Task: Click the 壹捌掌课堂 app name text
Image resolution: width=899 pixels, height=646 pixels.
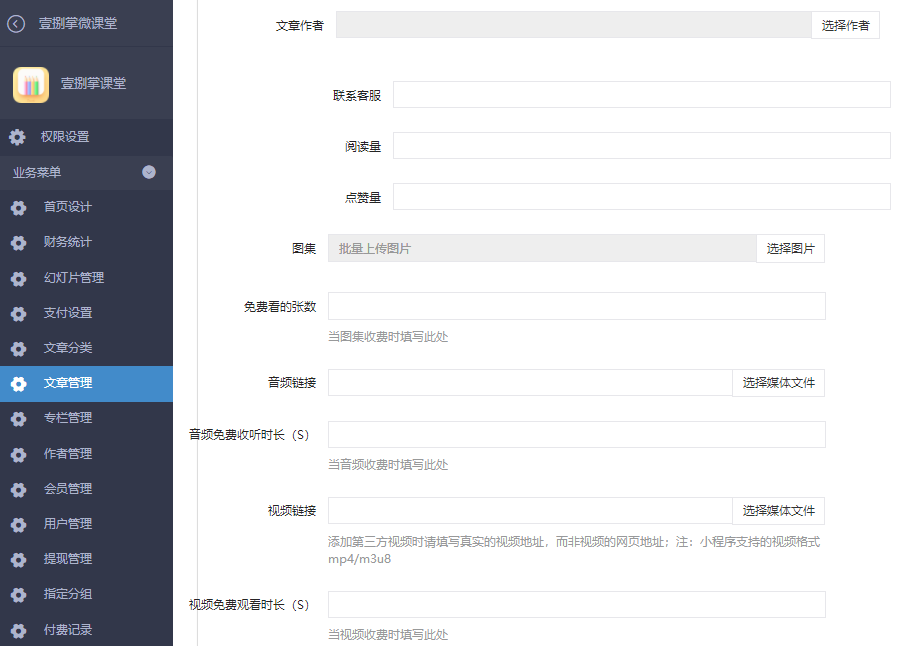Action: (x=93, y=84)
